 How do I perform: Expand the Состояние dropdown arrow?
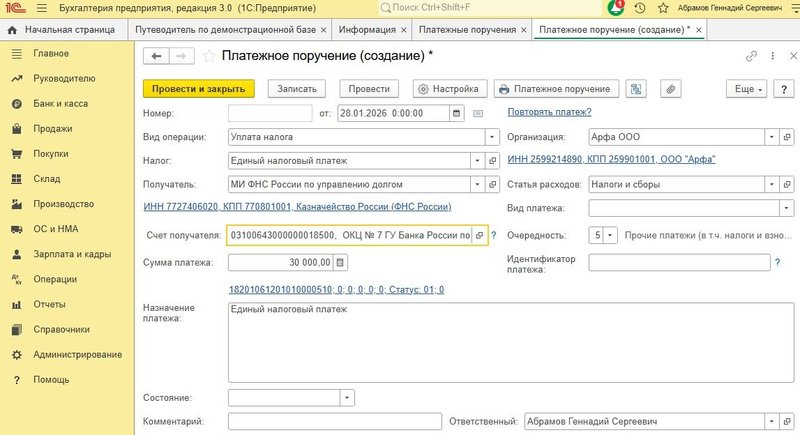click(347, 398)
